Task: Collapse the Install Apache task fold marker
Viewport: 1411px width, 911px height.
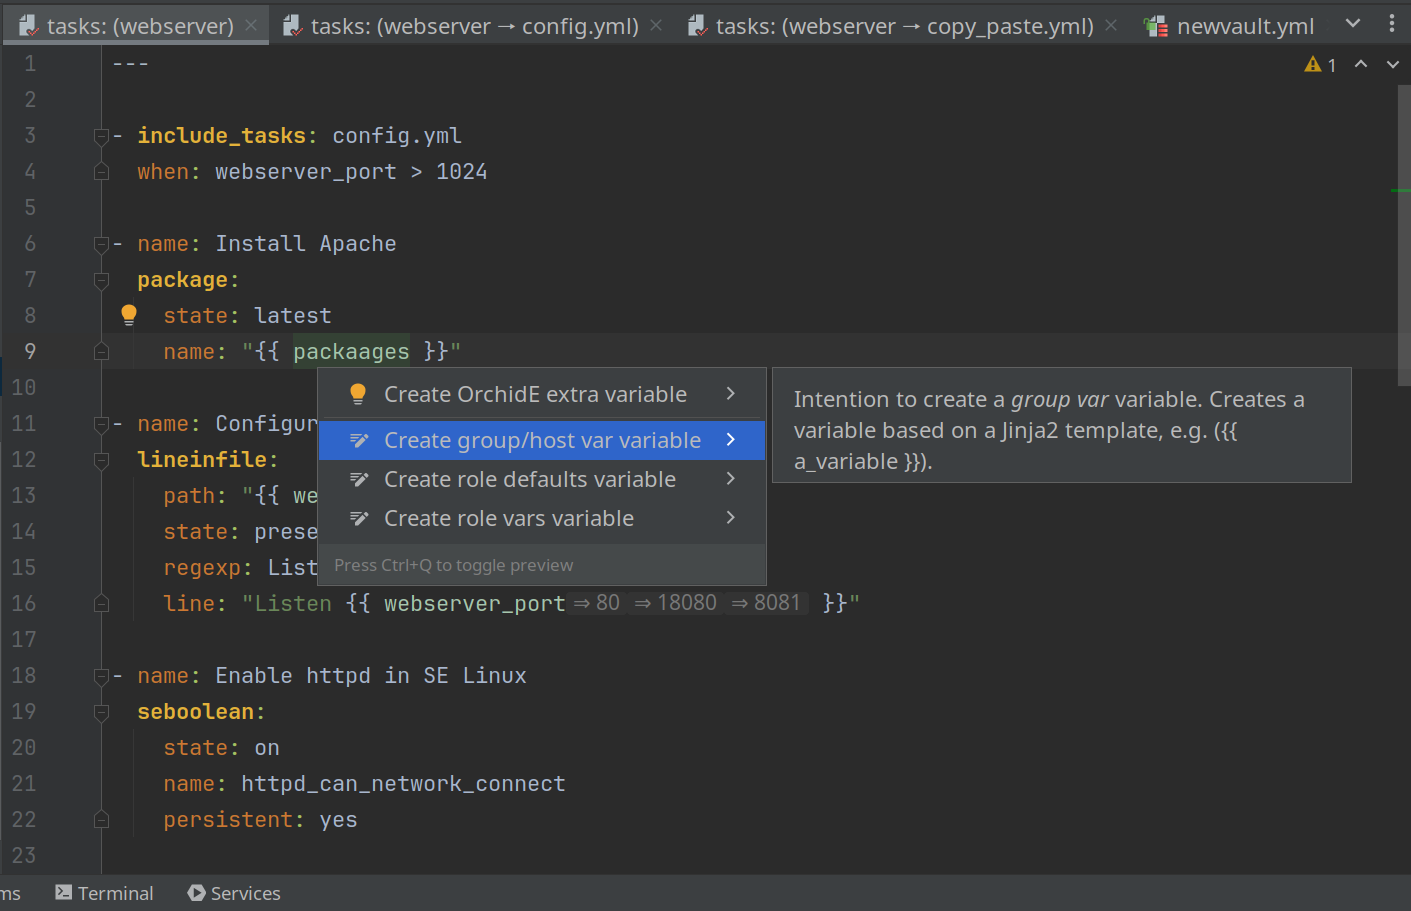Action: point(101,244)
